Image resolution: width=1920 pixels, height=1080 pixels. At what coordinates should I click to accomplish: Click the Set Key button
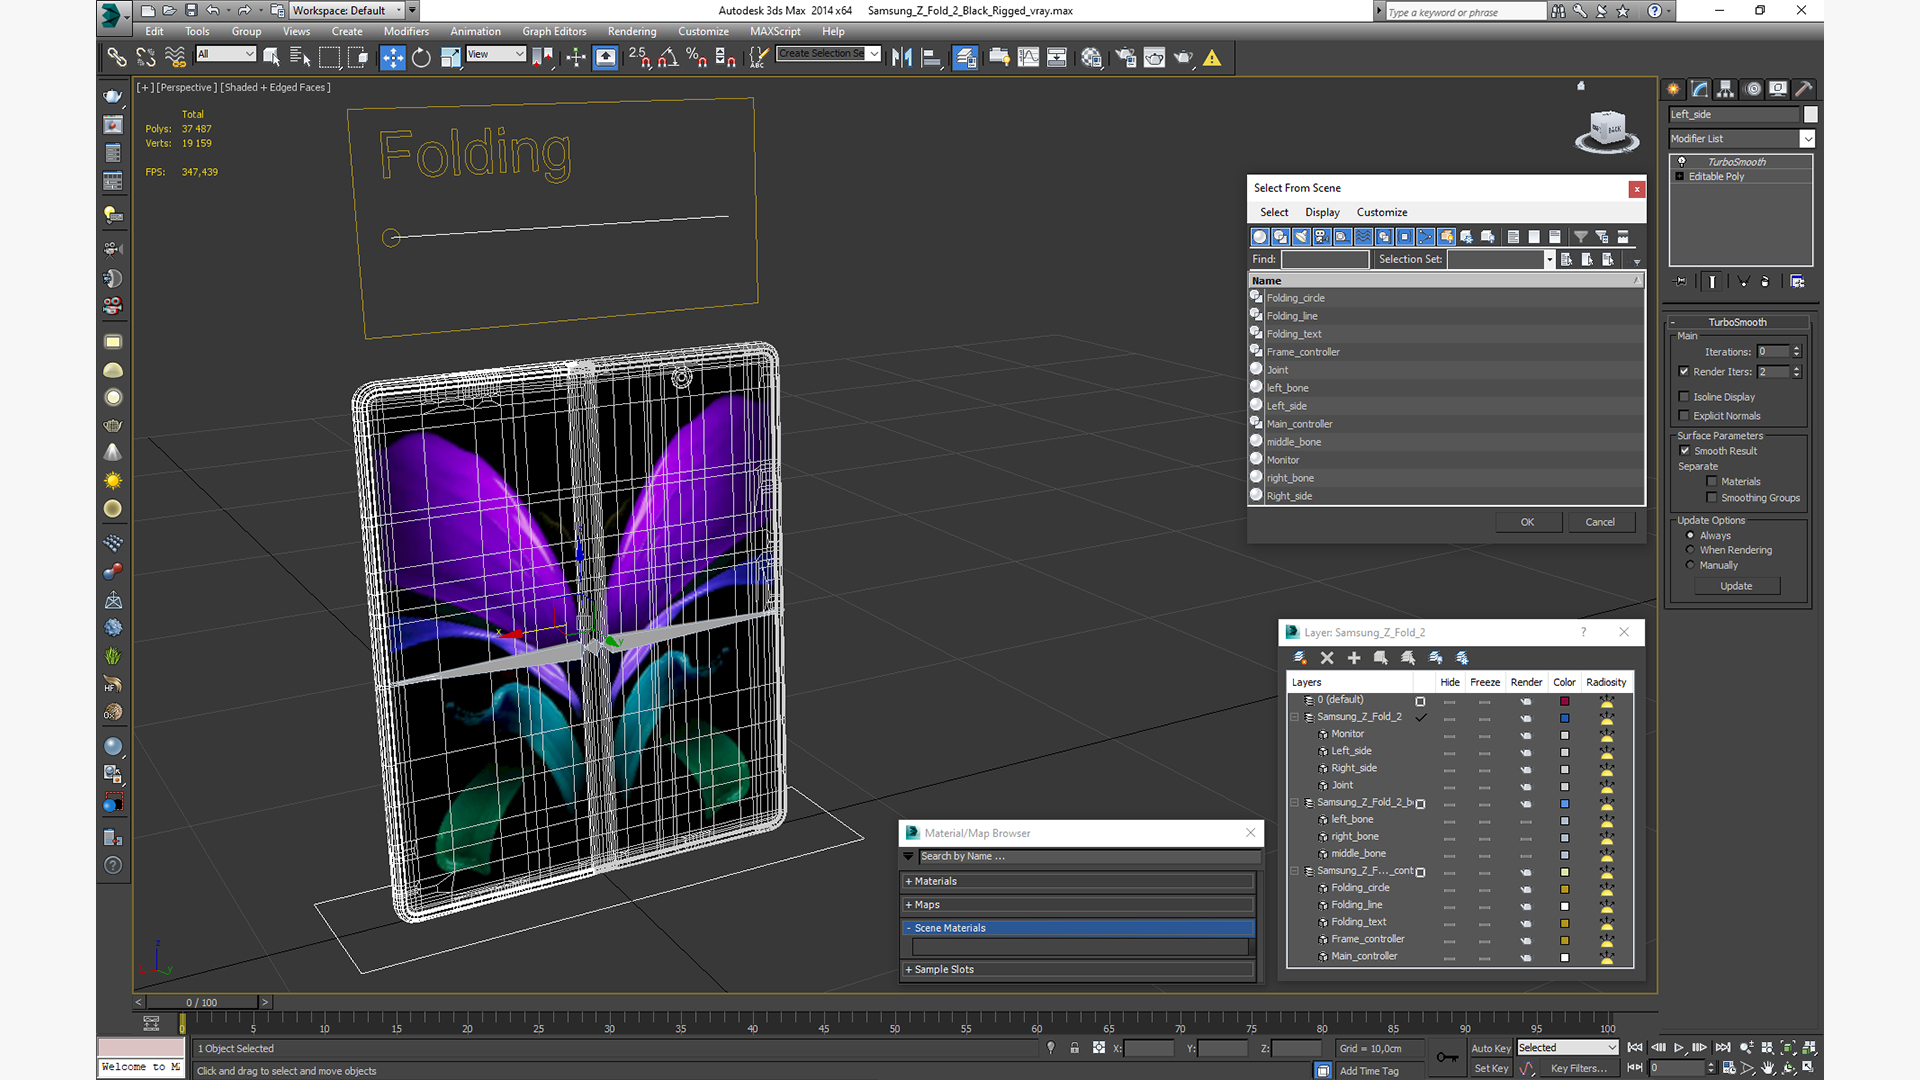pos(1490,1068)
